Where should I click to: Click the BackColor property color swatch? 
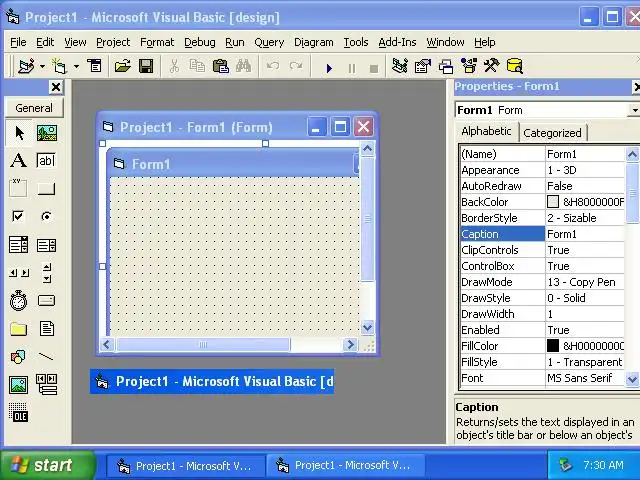point(553,202)
